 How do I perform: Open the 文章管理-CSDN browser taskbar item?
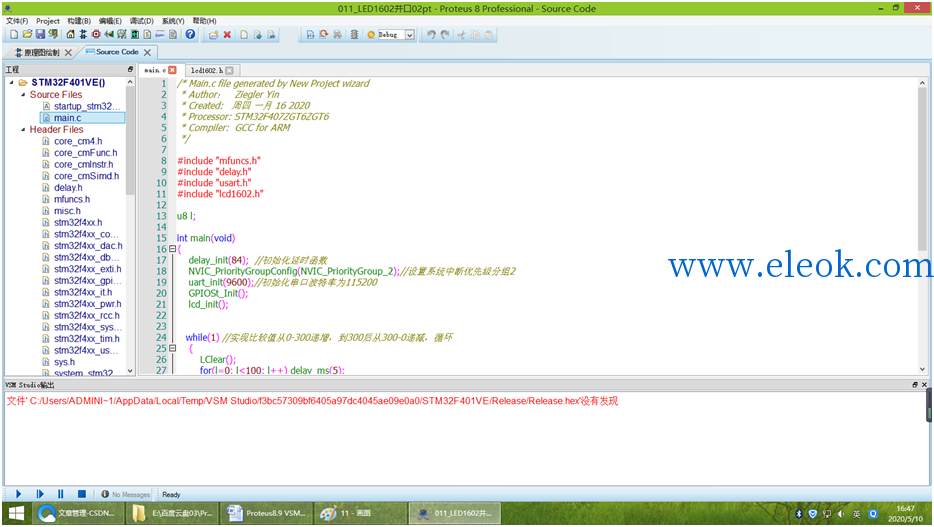[79, 513]
